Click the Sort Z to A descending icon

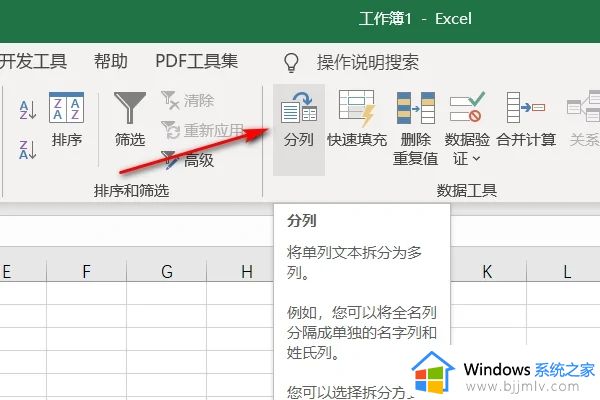coord(28,150)
